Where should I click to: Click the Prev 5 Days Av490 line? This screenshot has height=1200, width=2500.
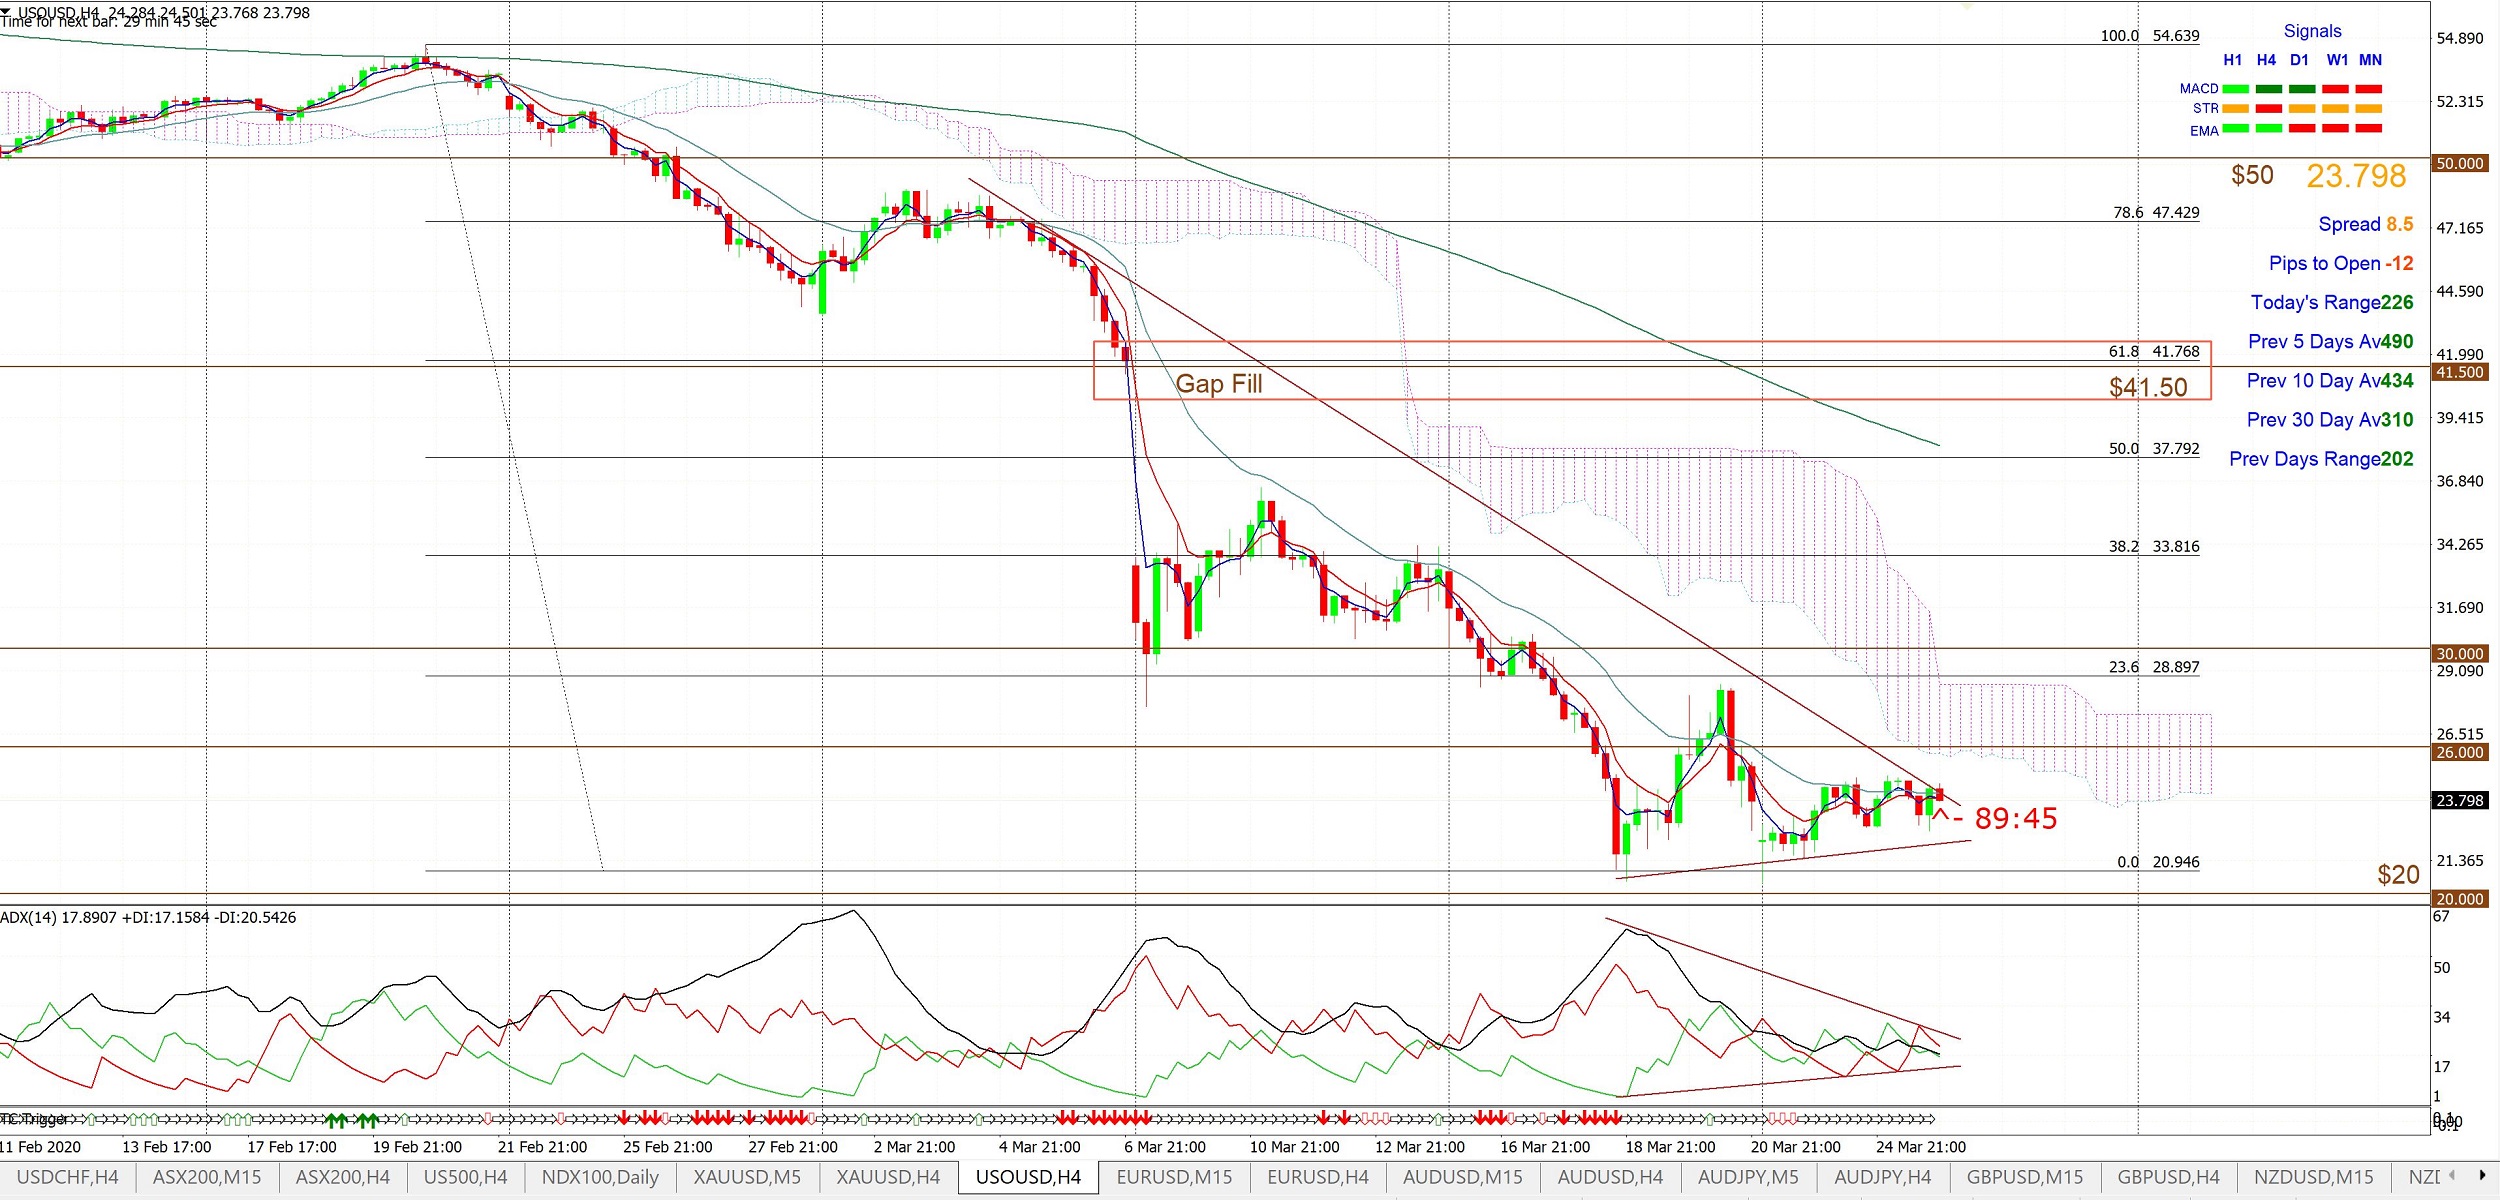[2331, 341]
